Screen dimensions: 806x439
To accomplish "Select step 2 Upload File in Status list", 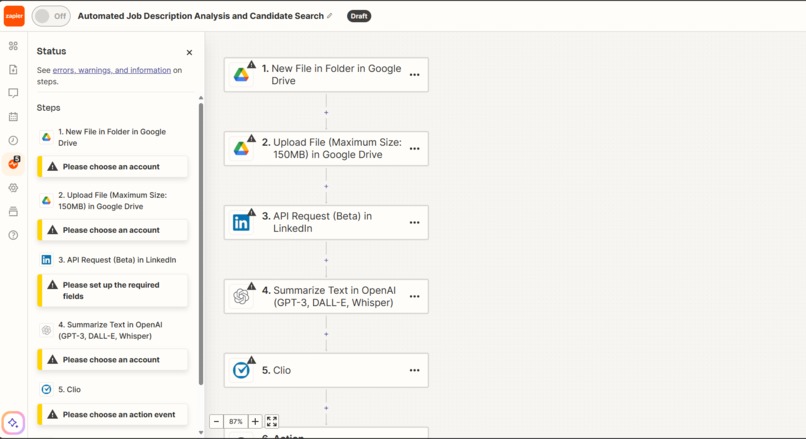I will (x=112, y=200).
